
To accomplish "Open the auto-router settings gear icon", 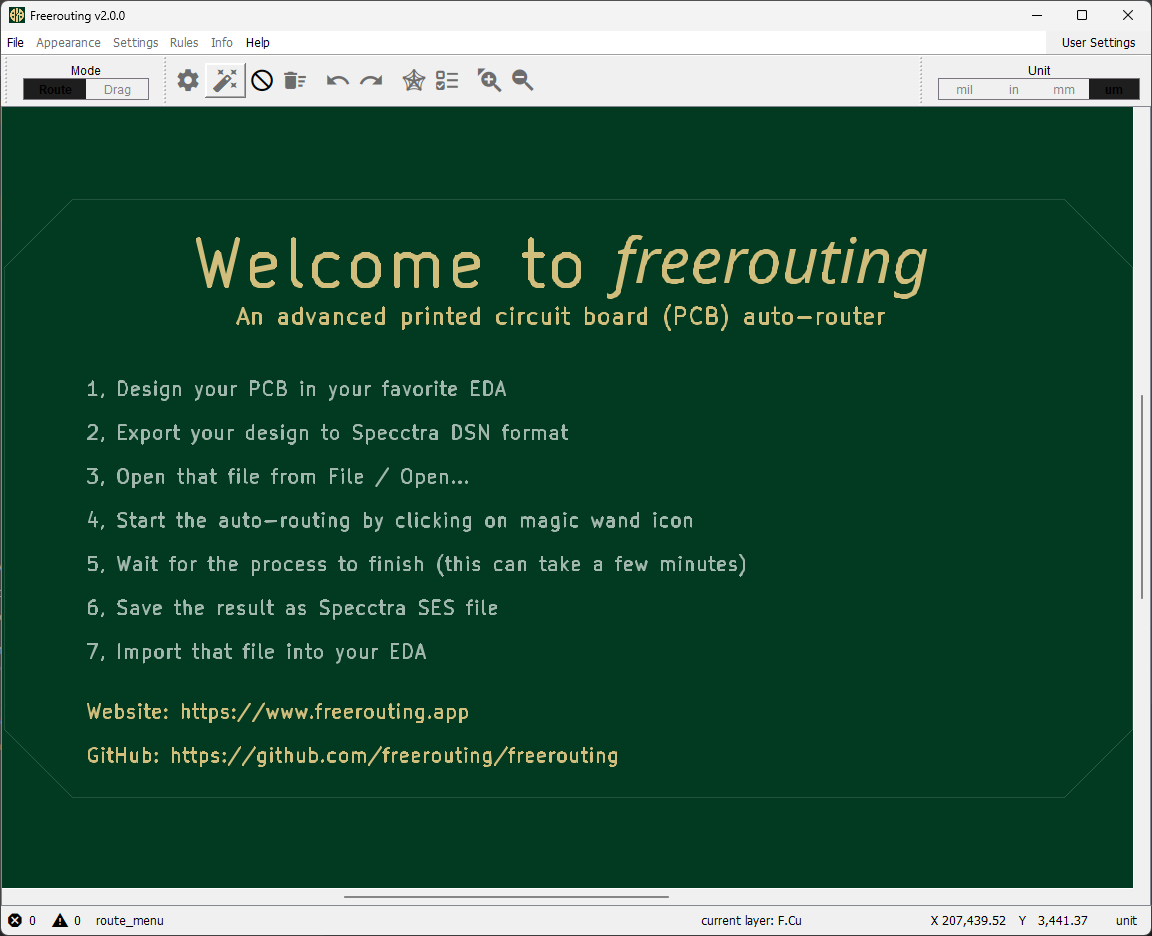I will pyautogui.click(x=188, y=80).
